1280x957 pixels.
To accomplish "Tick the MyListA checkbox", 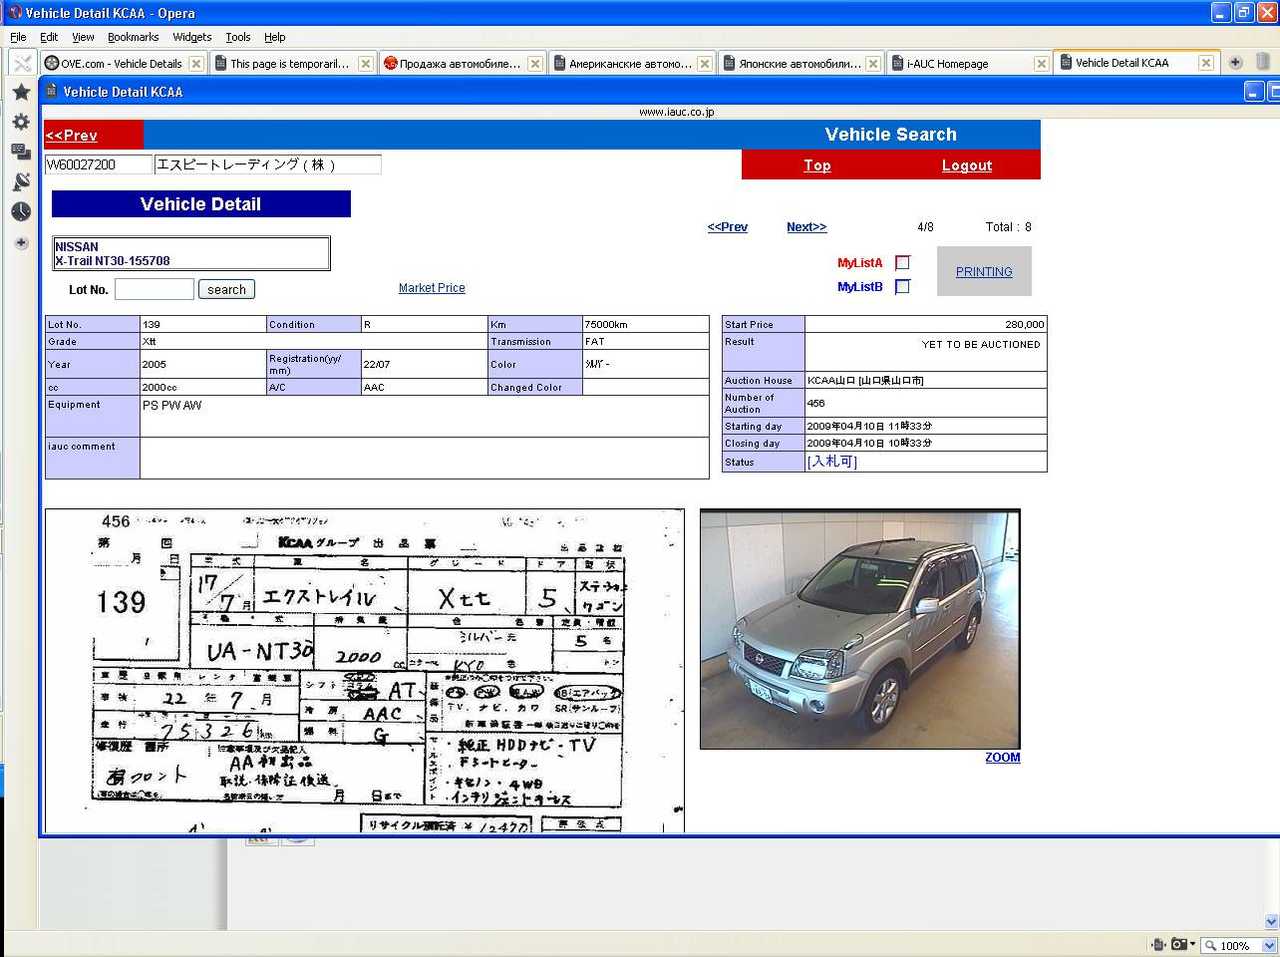I will [903, 262].
